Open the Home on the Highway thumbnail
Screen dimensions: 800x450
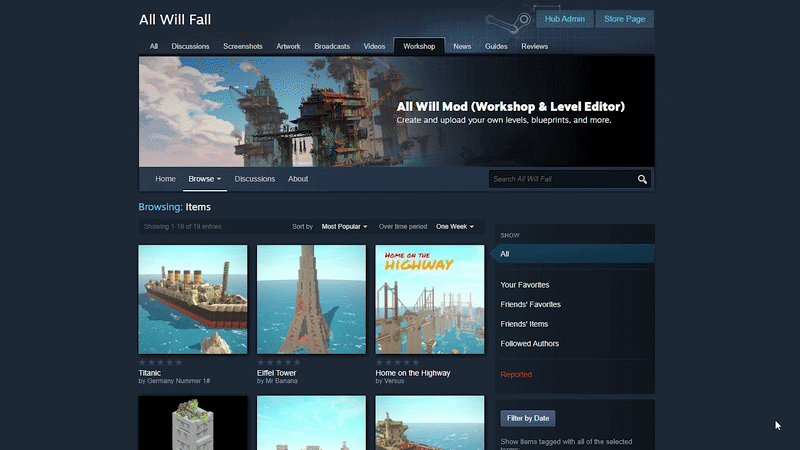click(430, 299)
